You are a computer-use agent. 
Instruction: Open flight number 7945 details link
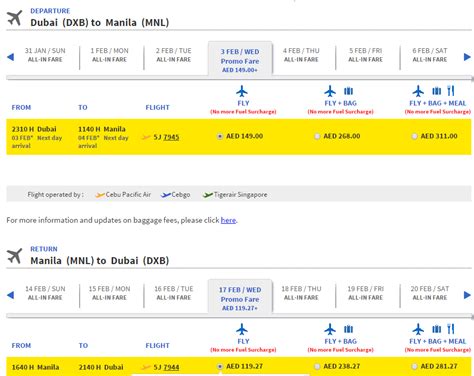(171, 137)
